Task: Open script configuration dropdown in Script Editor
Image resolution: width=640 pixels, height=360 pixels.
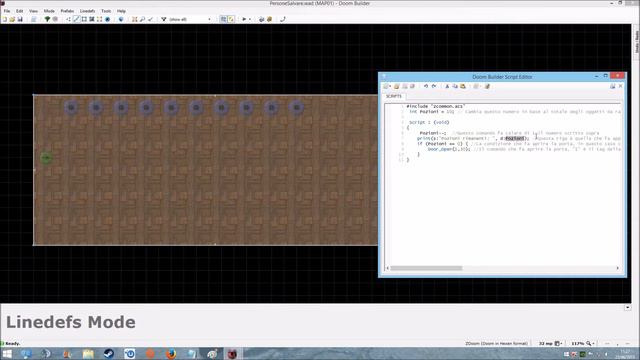Action: pos(476,87)
